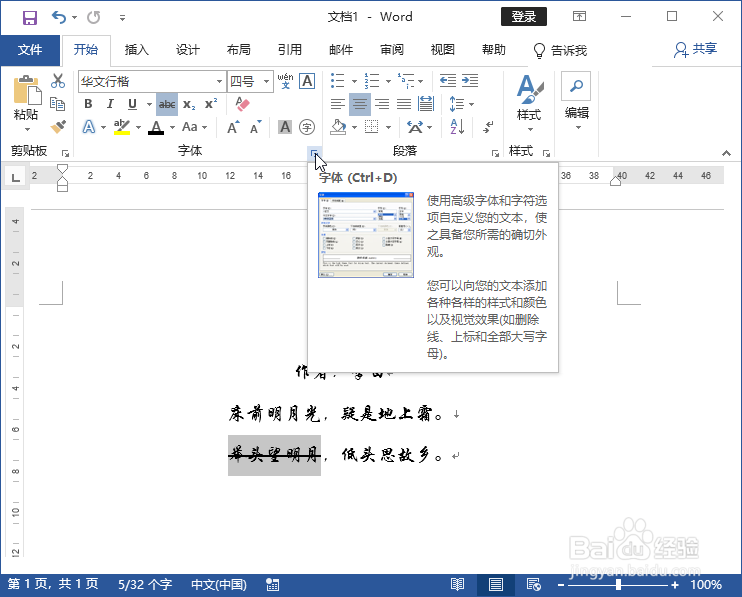Apply the black font color
The height and width of the screenshot is (597, 742).
coord(156,127)
